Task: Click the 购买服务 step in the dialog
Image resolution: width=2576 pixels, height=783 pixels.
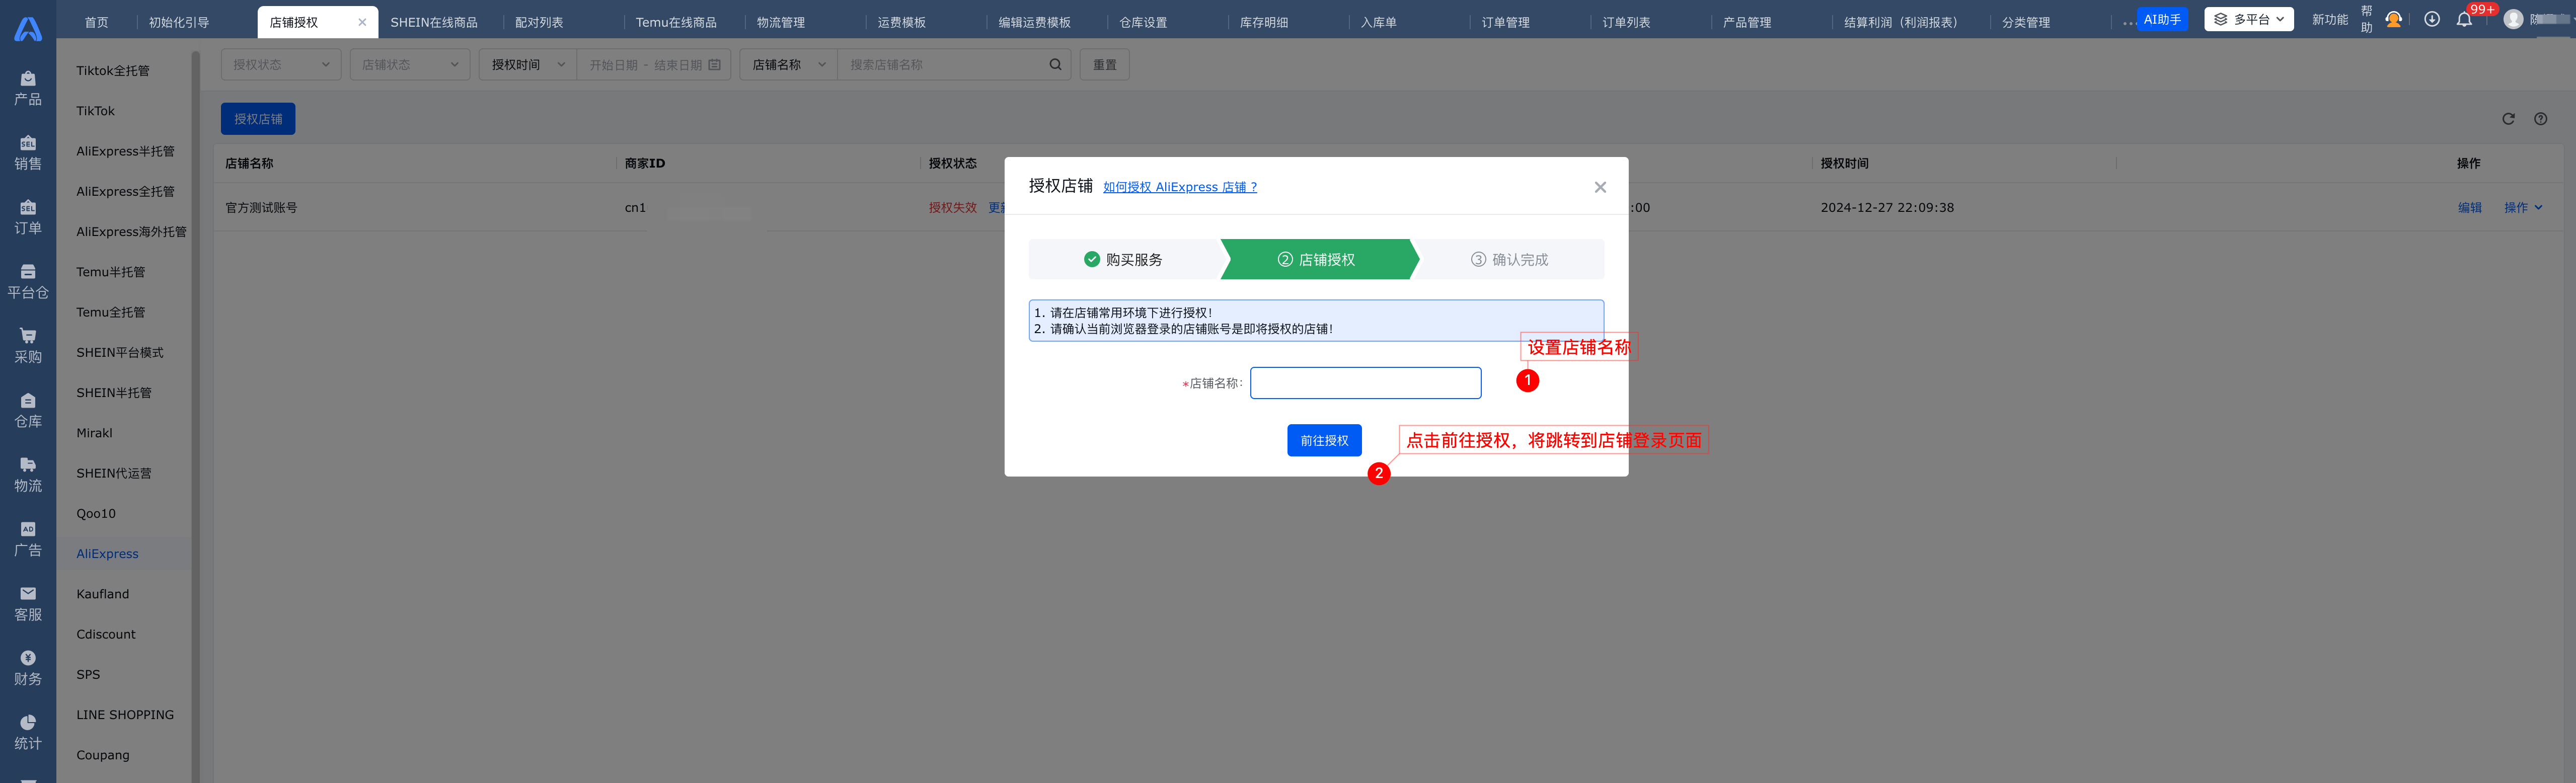Action: coord(1123,260)
